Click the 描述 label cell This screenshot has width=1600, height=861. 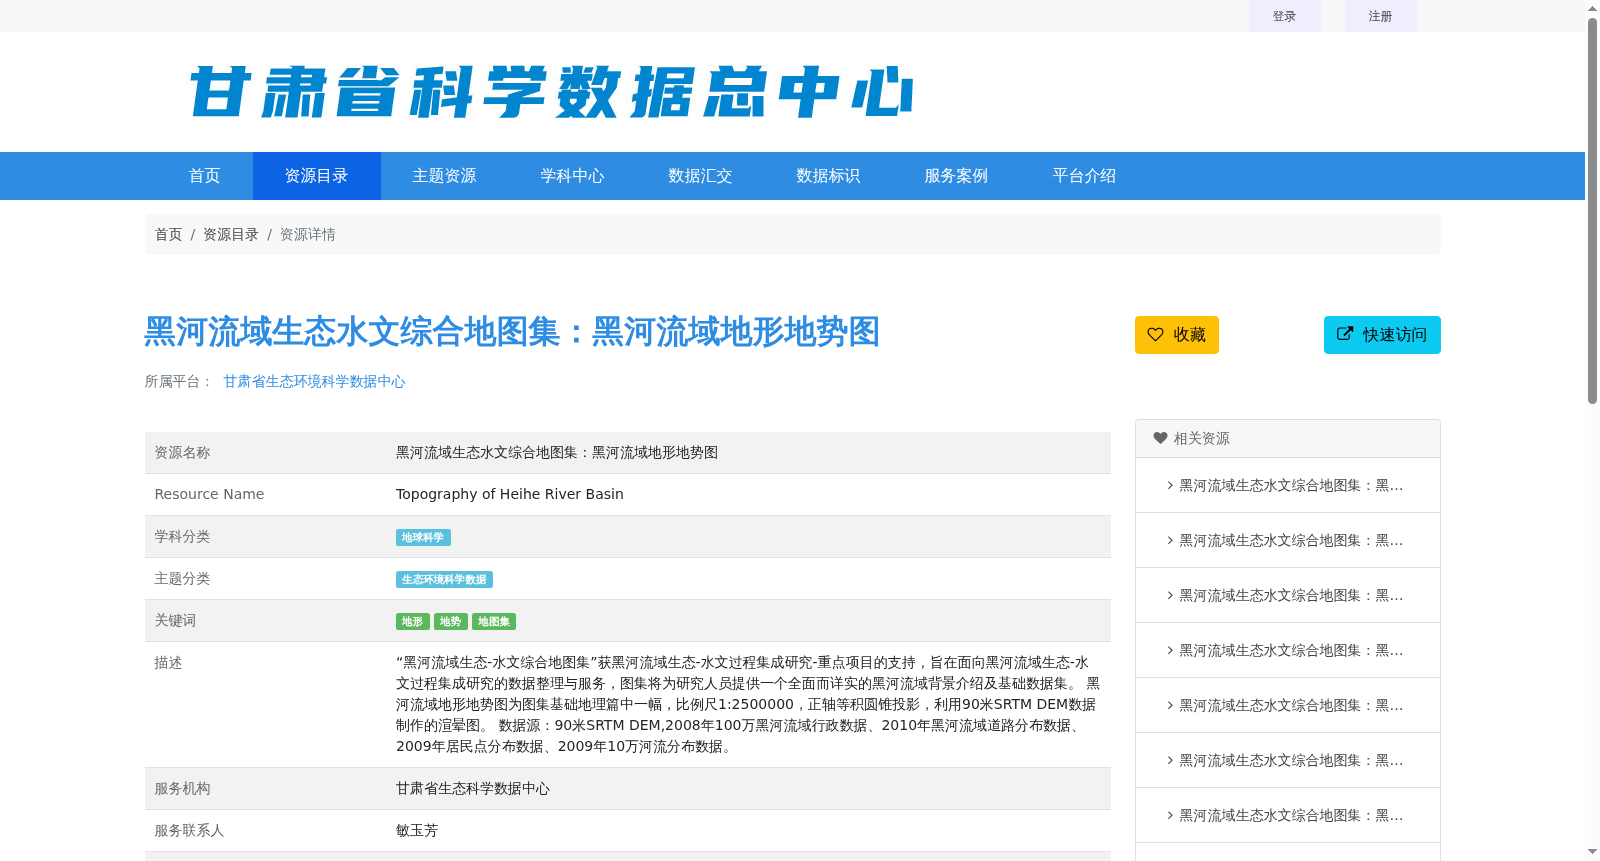pyautogui.click(x=266, y=705)
